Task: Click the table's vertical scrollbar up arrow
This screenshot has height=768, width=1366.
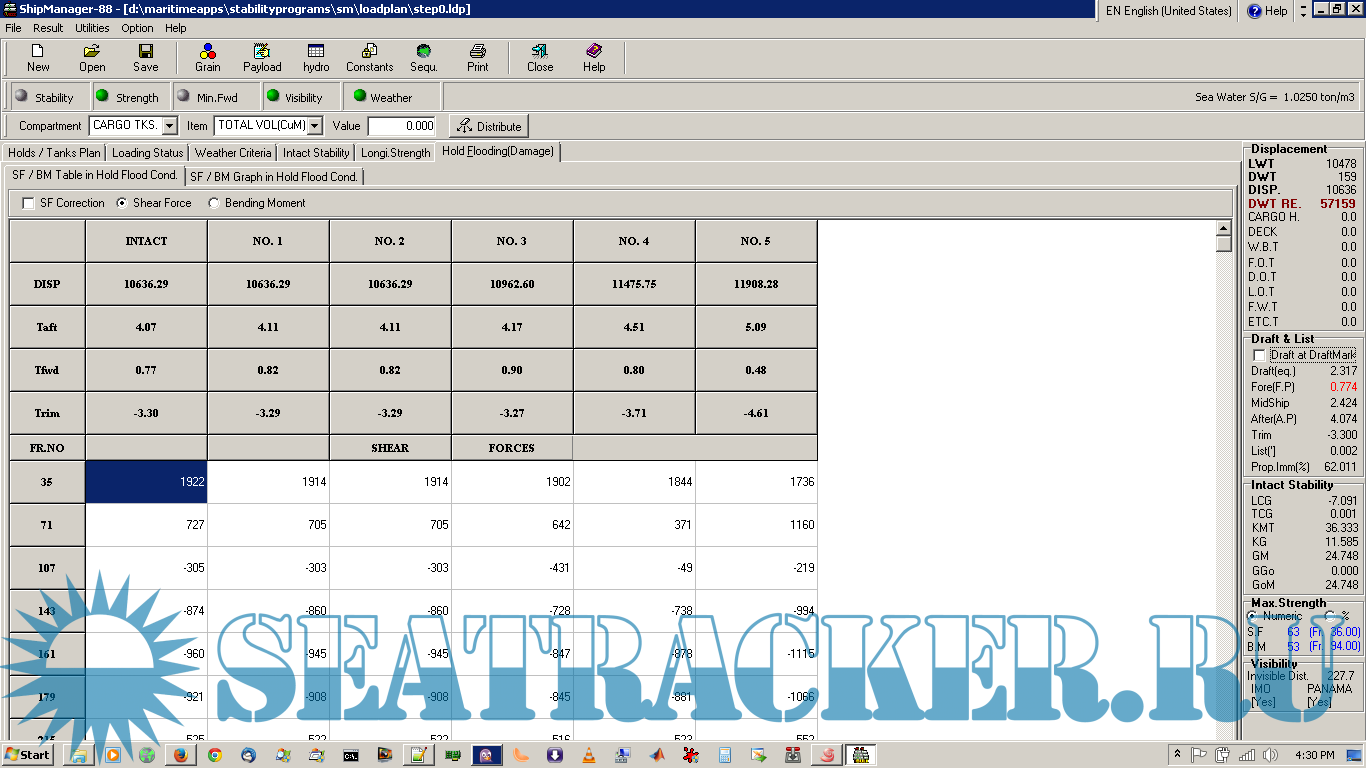Action: click(1223, 228)
